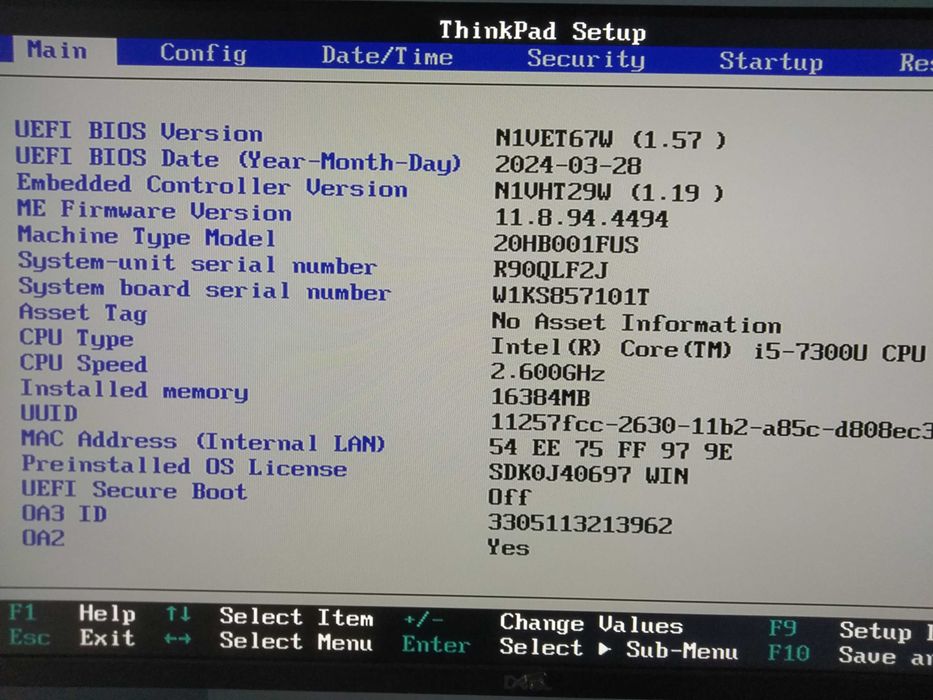
Task: Click Select Sub-Menu footer text
Action: pos(619,649)
